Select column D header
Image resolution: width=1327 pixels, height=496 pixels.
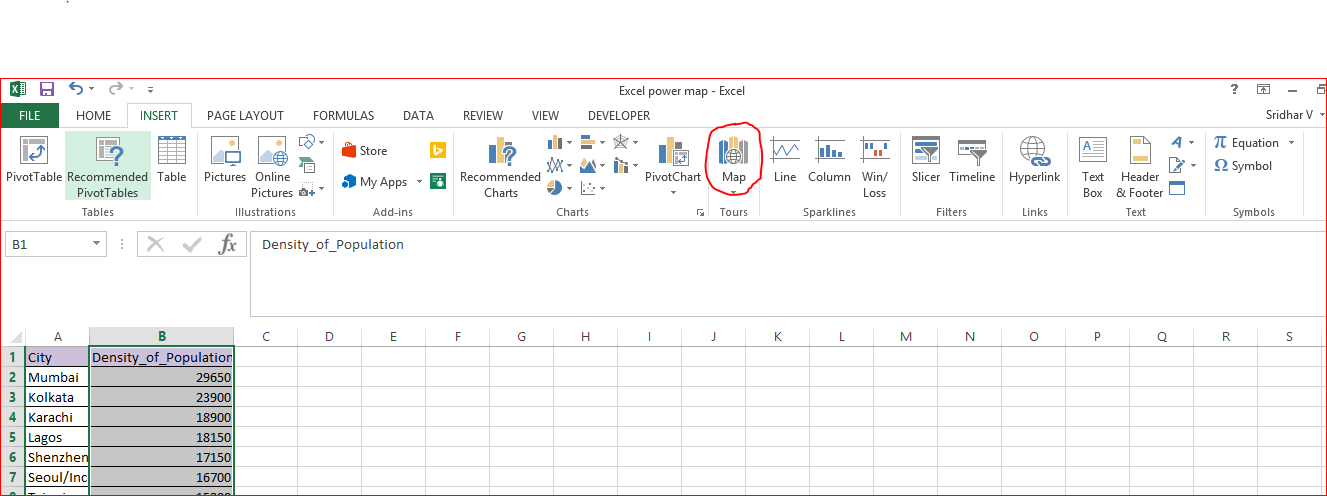click(x=329, y=336)
